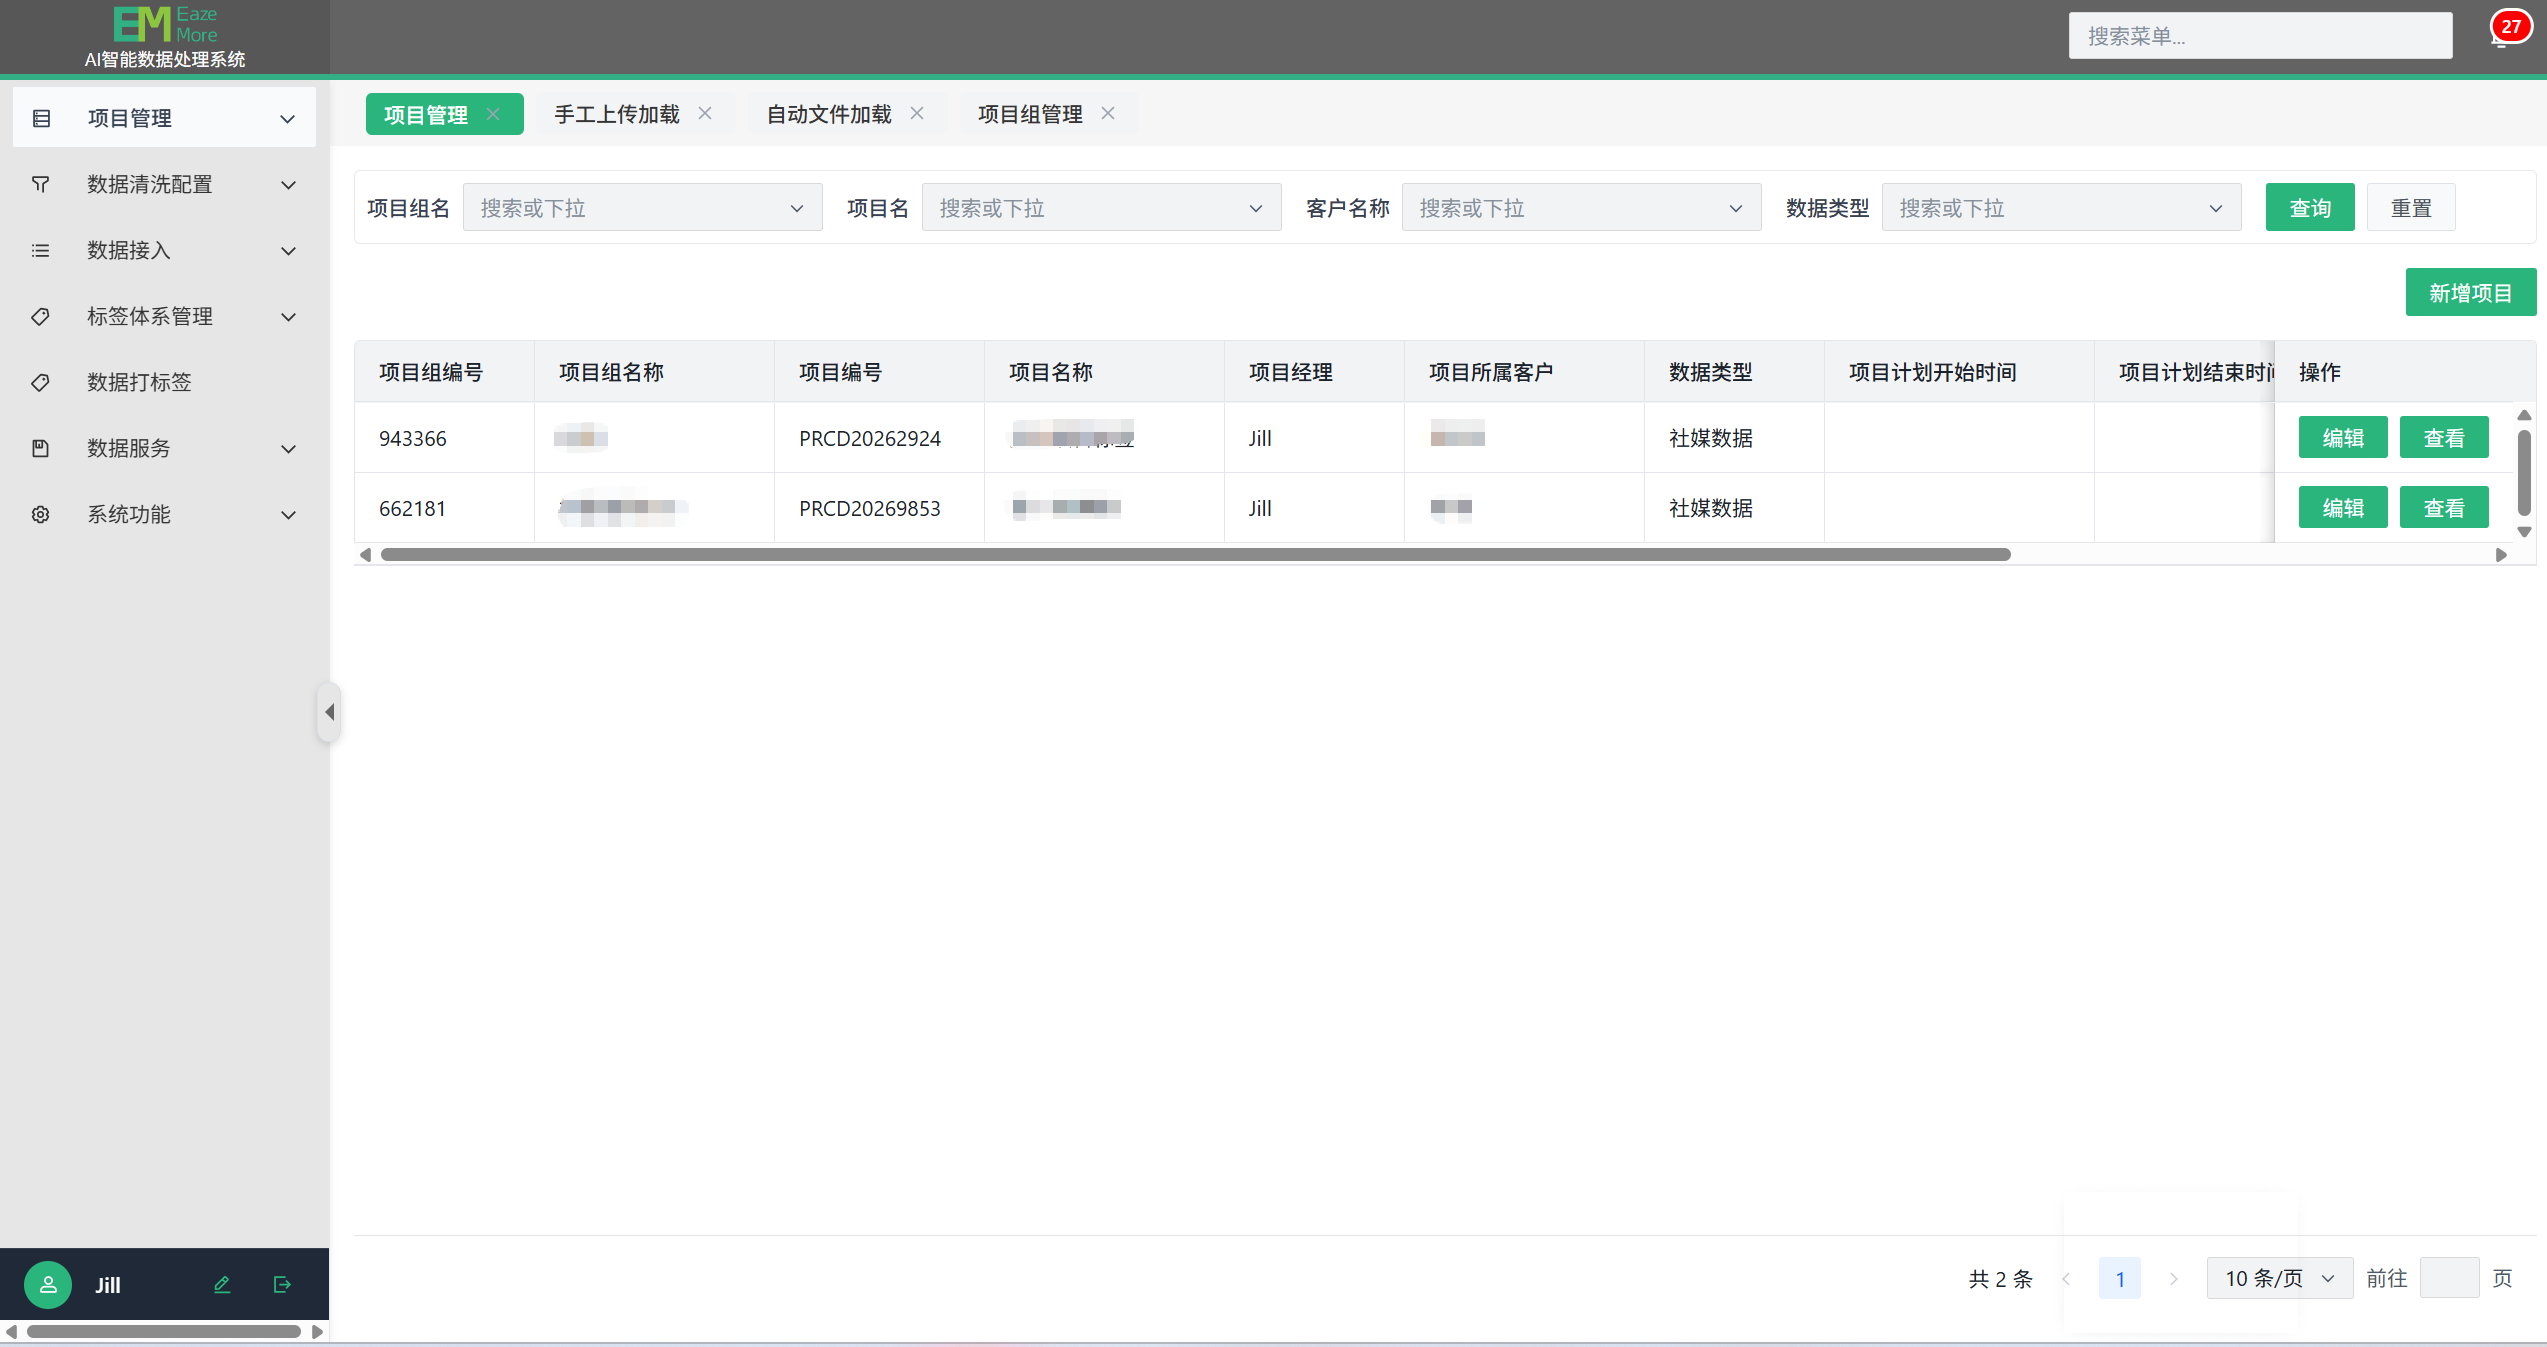Open the 项目名 dropdown

1101,208
